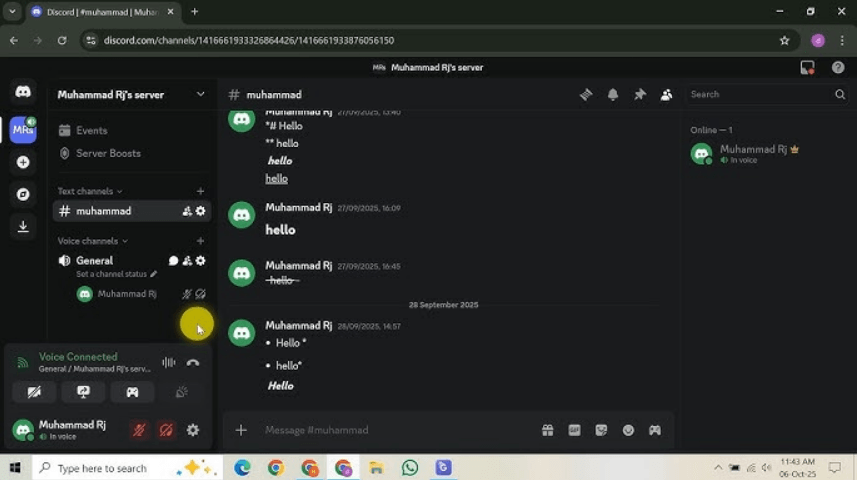The width and height of the screenshot is (857, 480).
Task: Create new text channel plus button
Action: click(200, 191)
